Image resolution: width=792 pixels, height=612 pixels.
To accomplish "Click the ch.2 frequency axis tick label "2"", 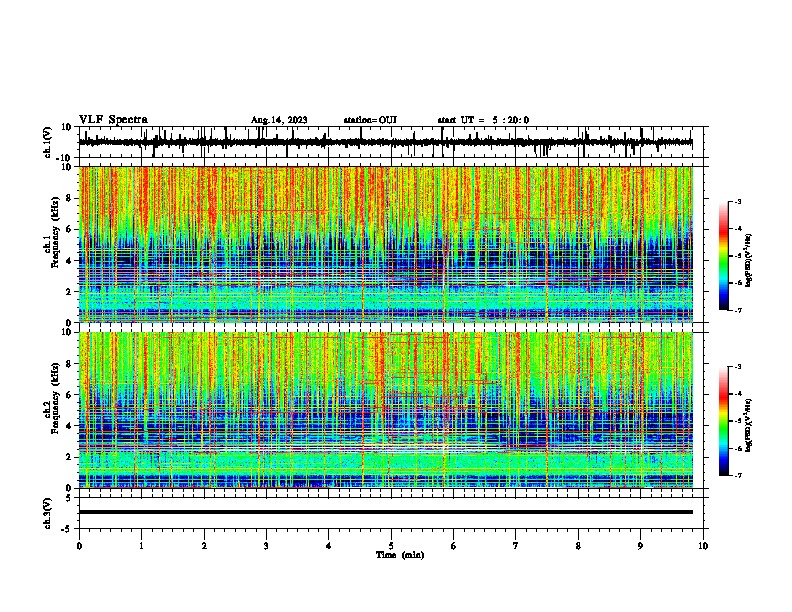I will (x=70, y=457).
